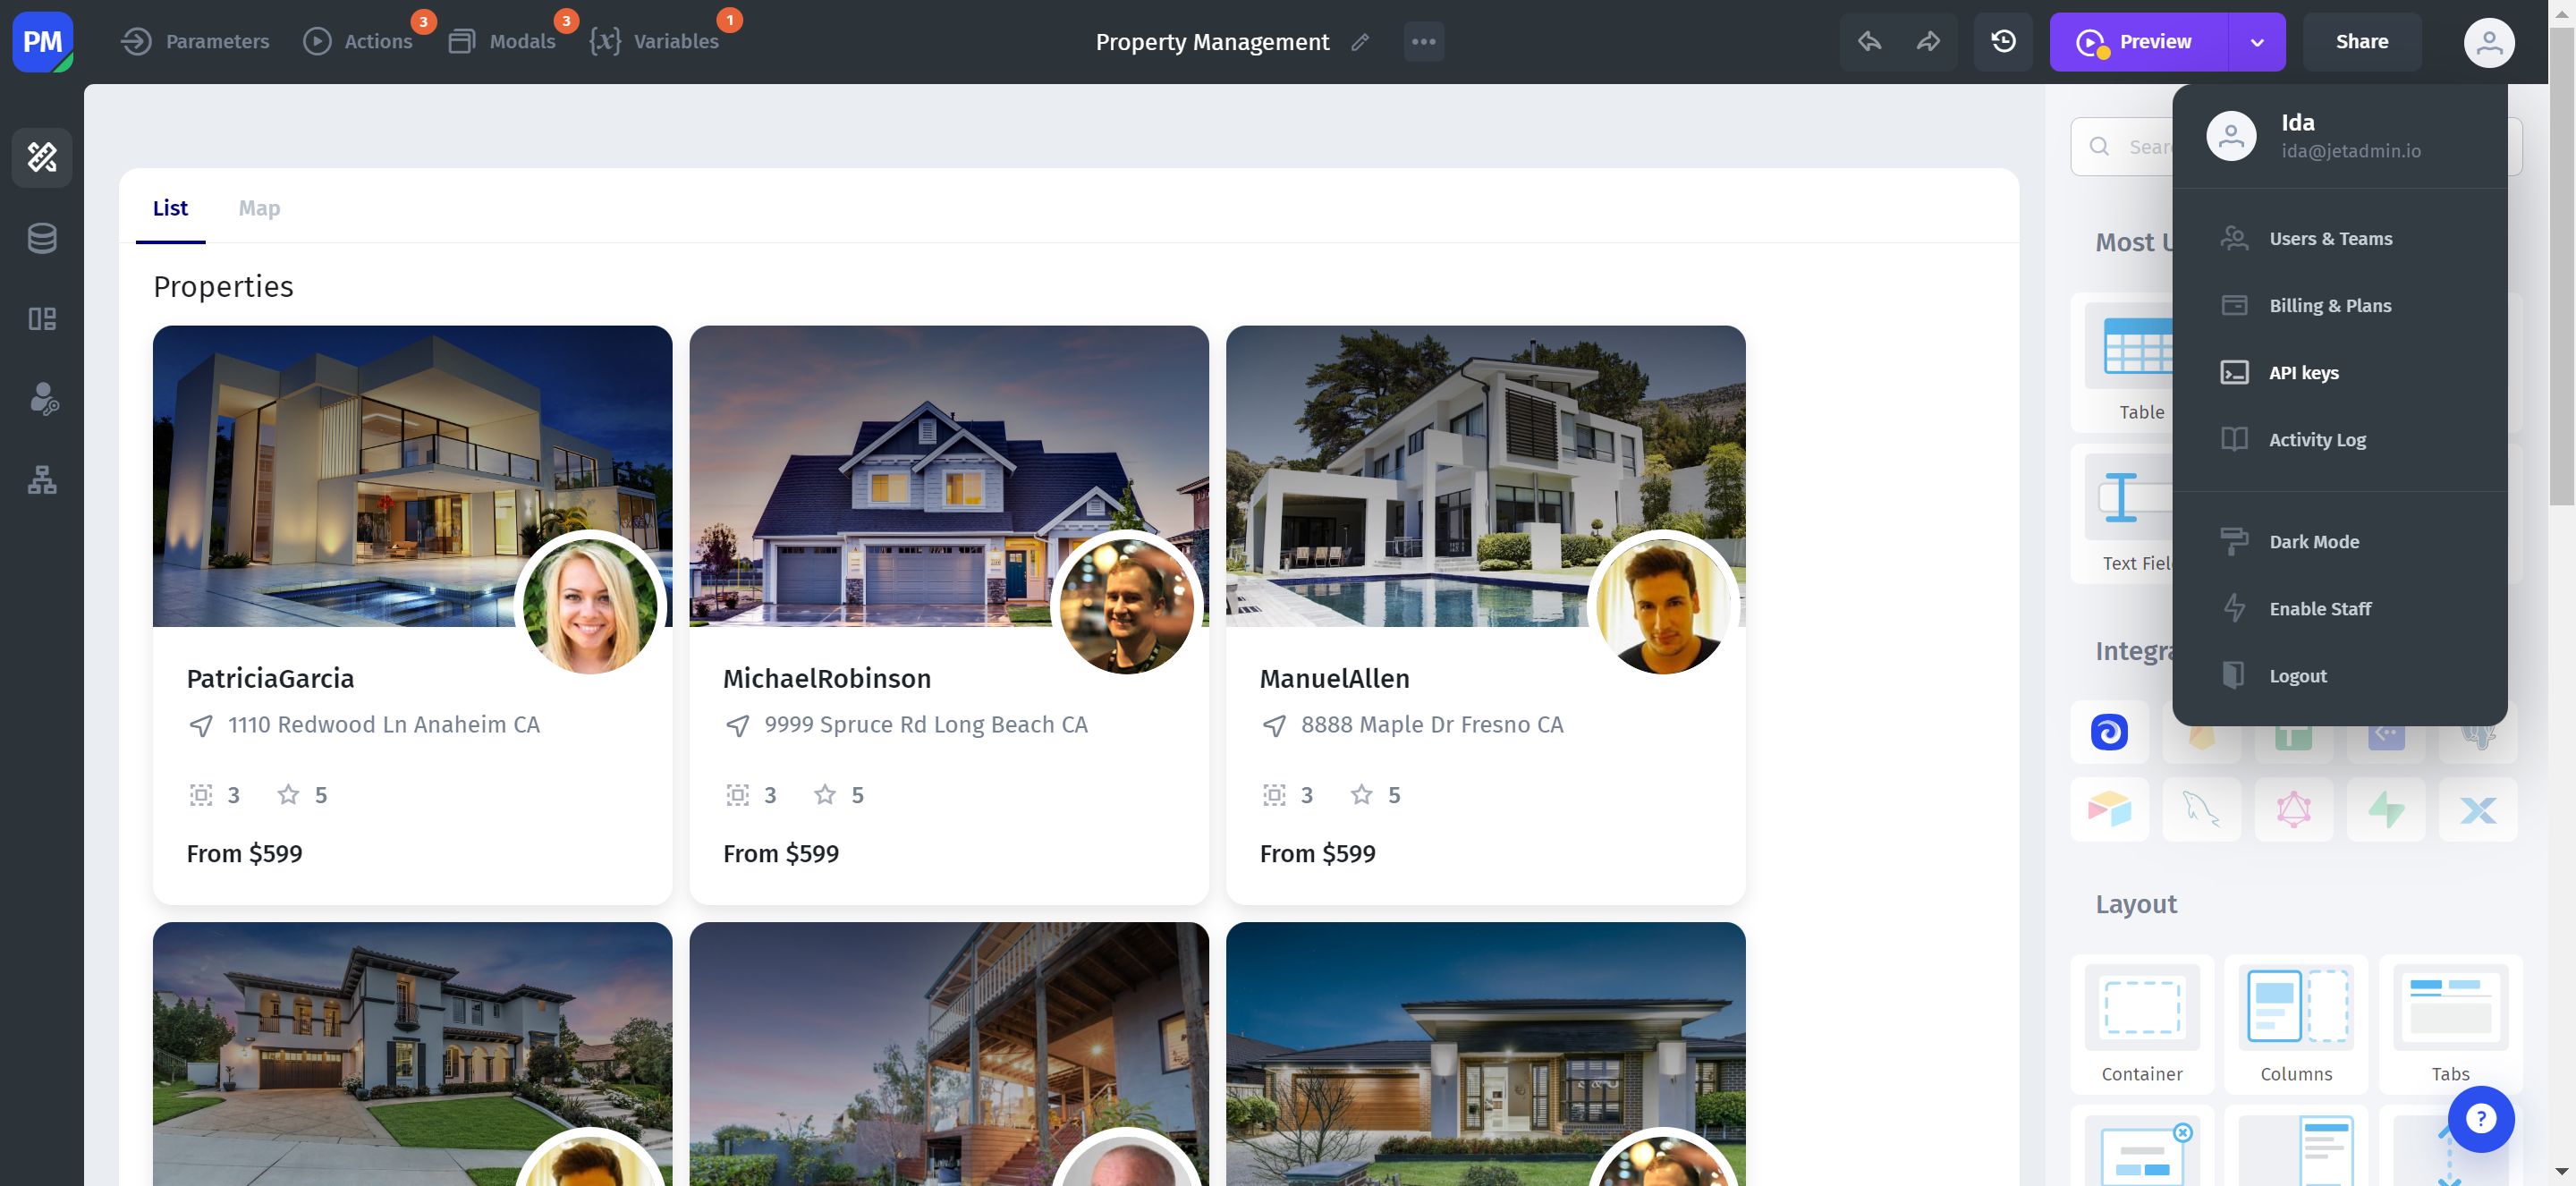Add the Tabs layout component

2449,1023
